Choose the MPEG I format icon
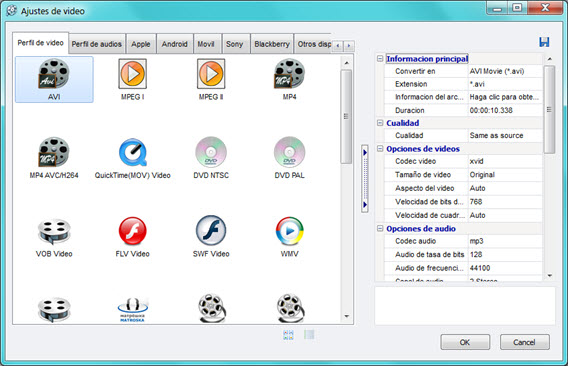Image resolution: width=568 pixels, height=366 pixels. tap(133, 74)
